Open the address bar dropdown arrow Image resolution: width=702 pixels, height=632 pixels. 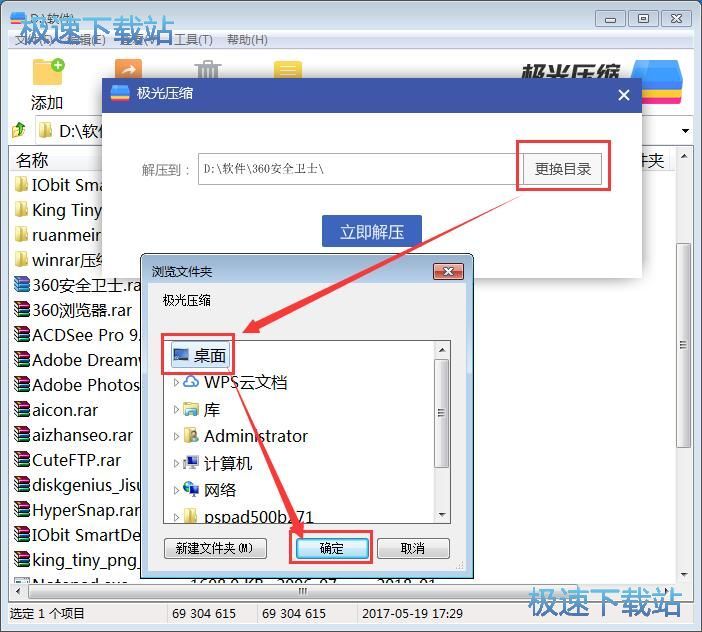(x=685, y=131)
